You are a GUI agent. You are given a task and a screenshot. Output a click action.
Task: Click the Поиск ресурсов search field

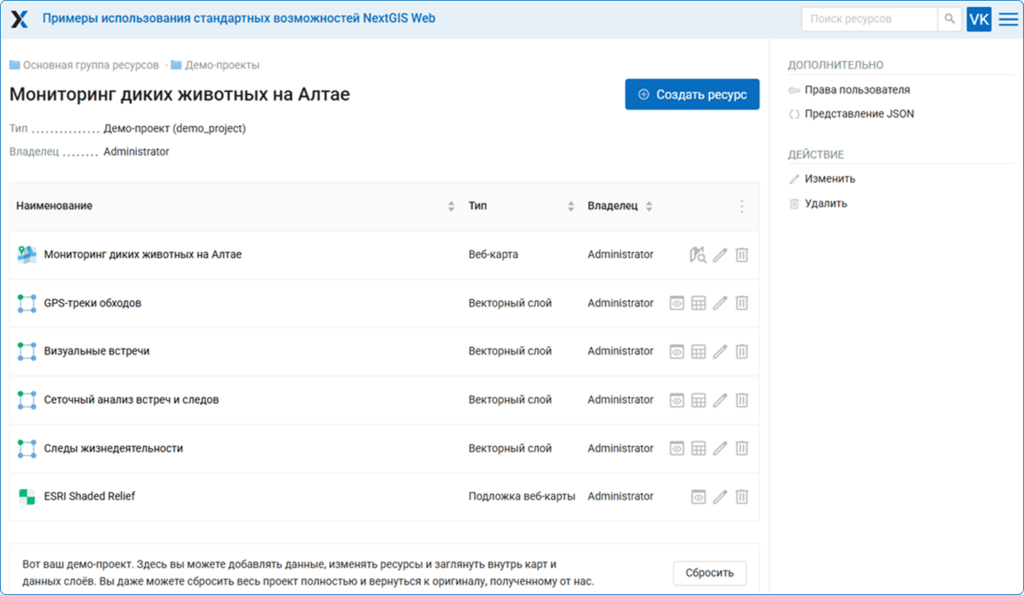pos(869,19)
